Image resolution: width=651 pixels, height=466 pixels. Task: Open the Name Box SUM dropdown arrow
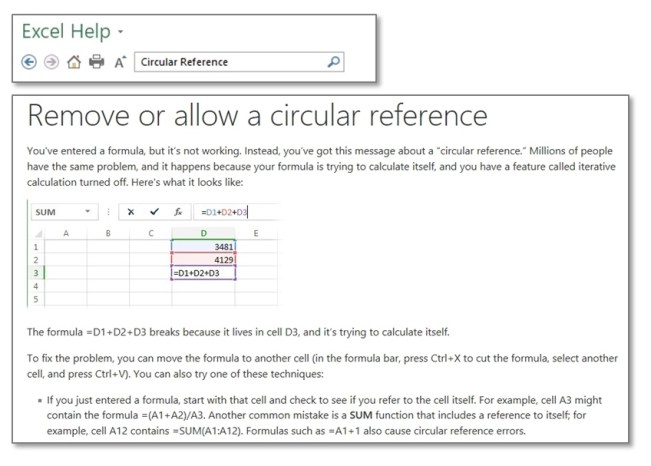pyautogui.click(x=88, y=211)
